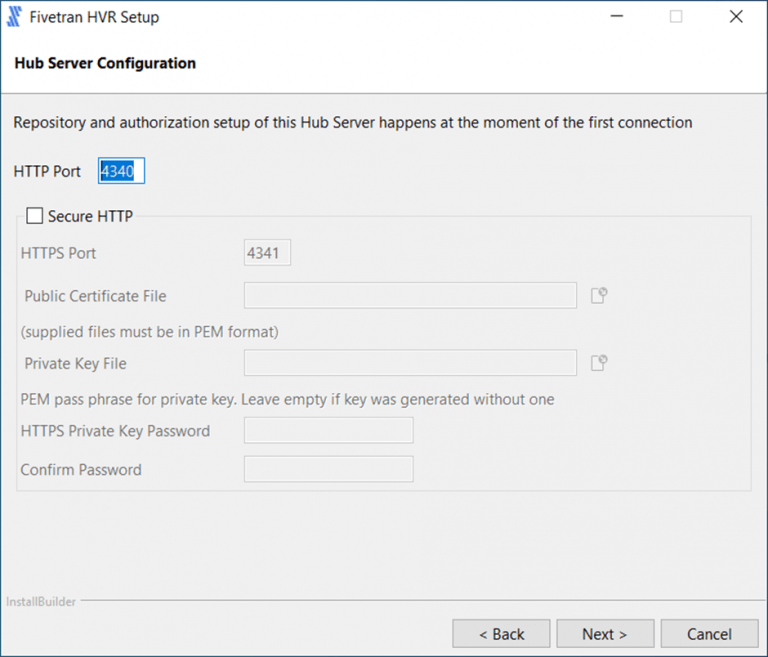The image size is (768, 657).
Task: Browse for the Public Certificate File
Action: 599,295
